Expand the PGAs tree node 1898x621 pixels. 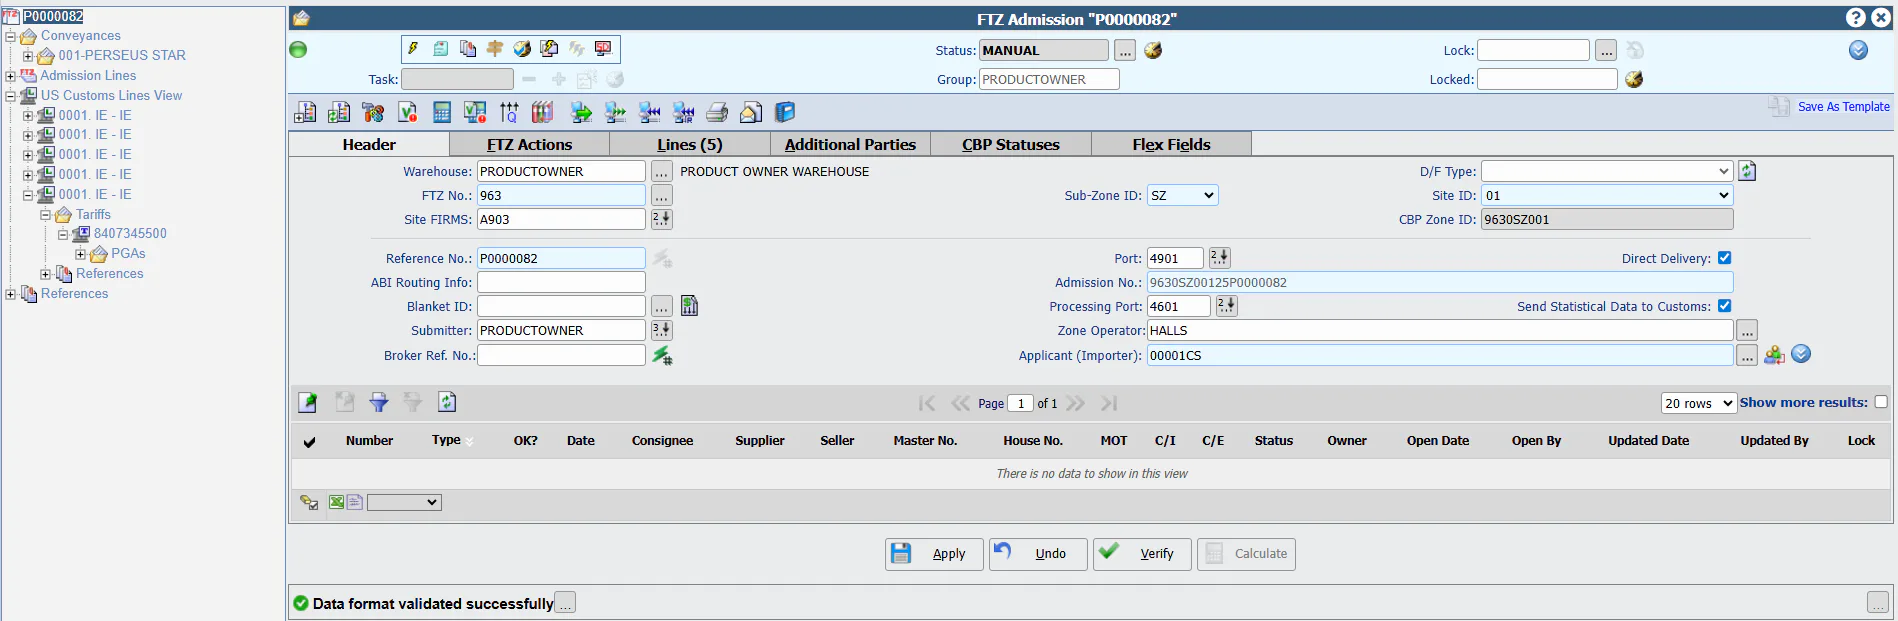81,254
